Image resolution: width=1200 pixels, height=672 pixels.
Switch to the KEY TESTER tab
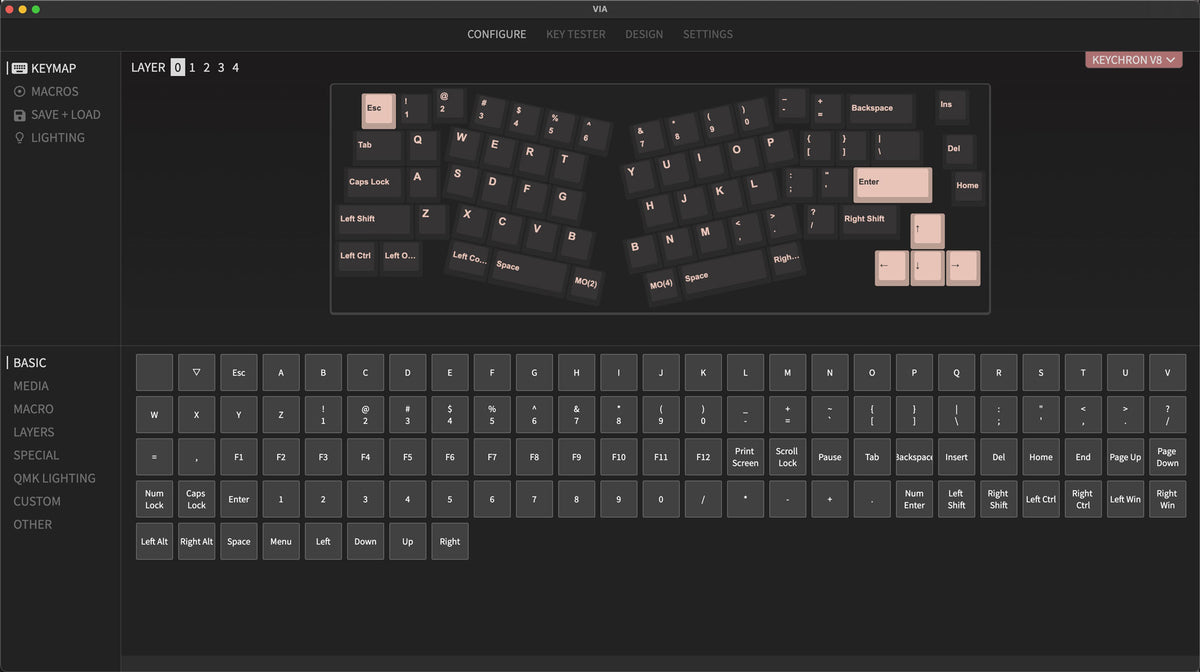coord(575,33)
